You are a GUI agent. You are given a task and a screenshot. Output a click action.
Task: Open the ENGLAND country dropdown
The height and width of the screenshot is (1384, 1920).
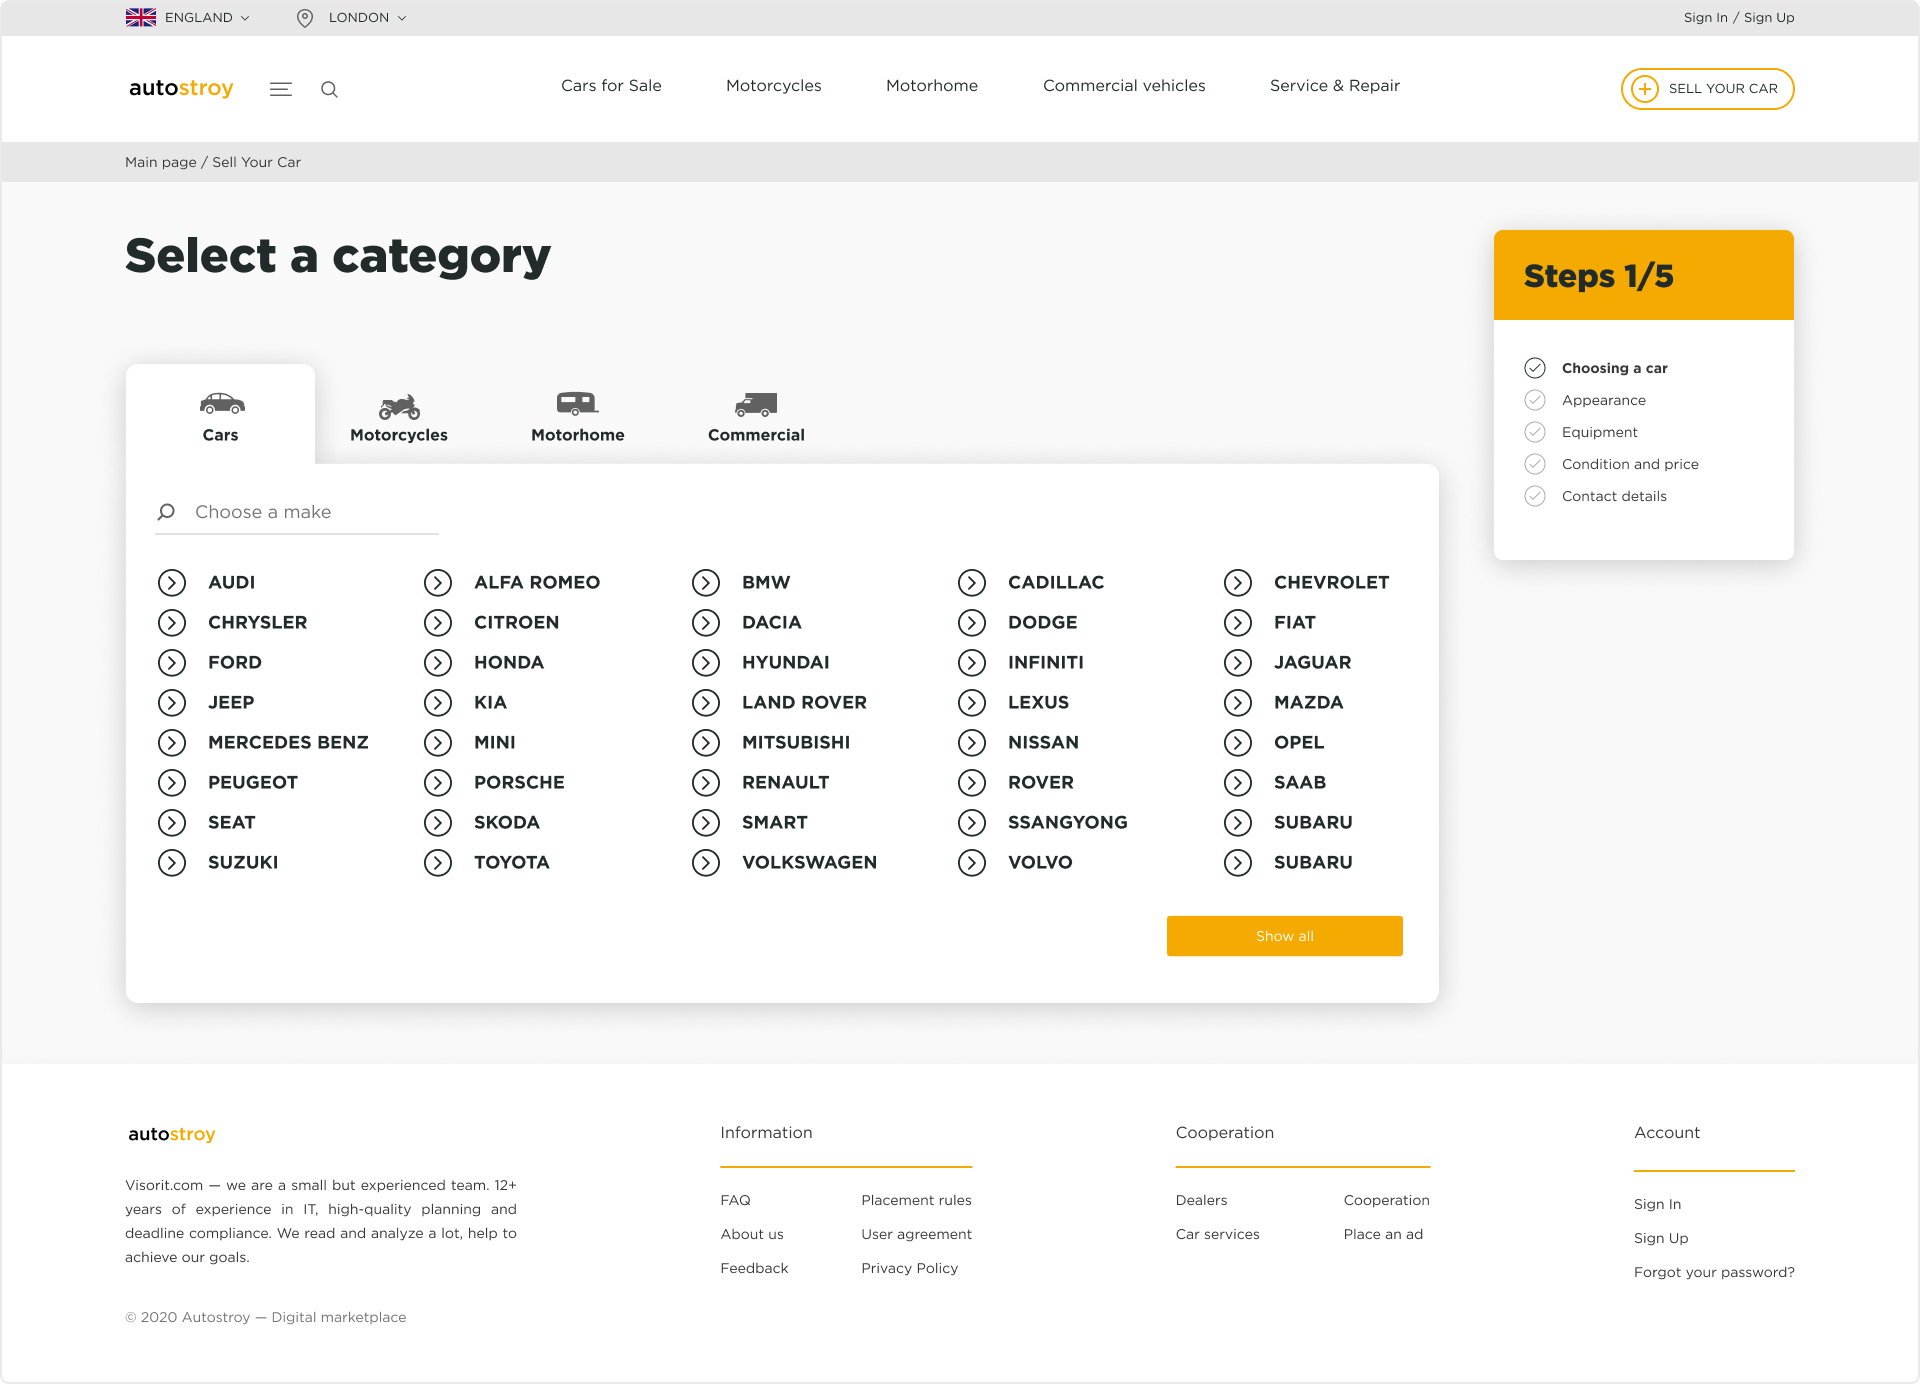click(x=187, y=17)
